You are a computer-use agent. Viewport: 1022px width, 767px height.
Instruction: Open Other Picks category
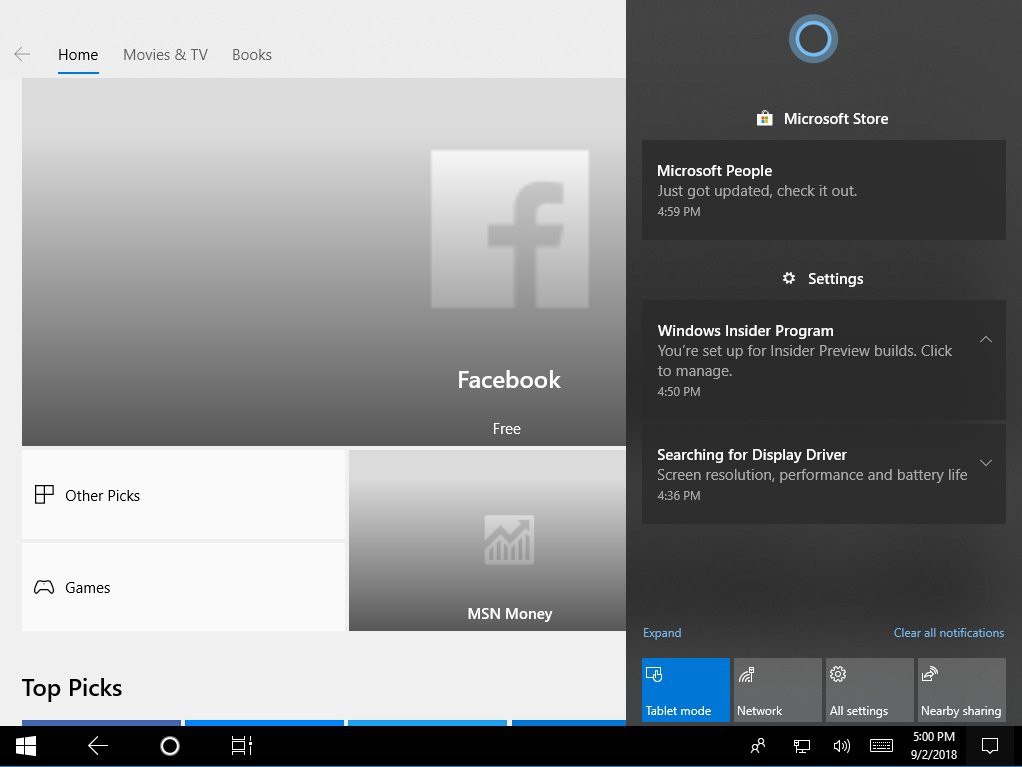click(x=183, y=495)
